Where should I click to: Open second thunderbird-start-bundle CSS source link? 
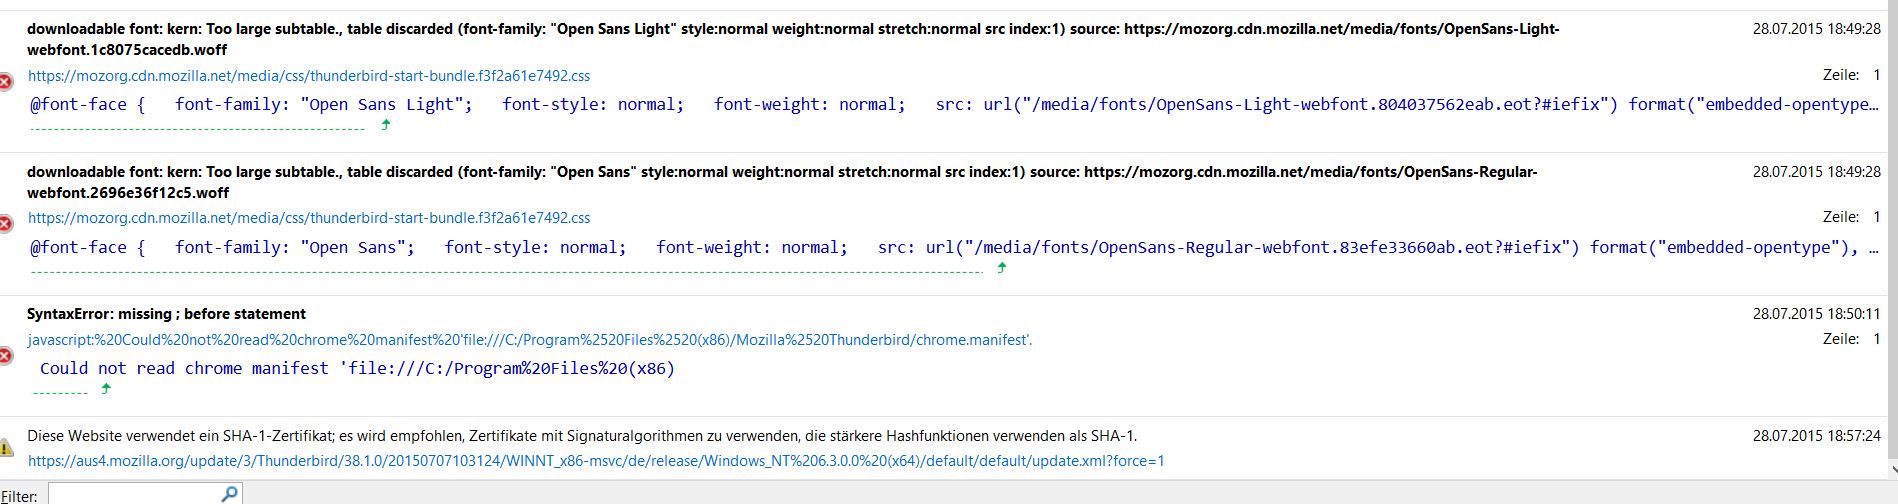pos(309,218)
